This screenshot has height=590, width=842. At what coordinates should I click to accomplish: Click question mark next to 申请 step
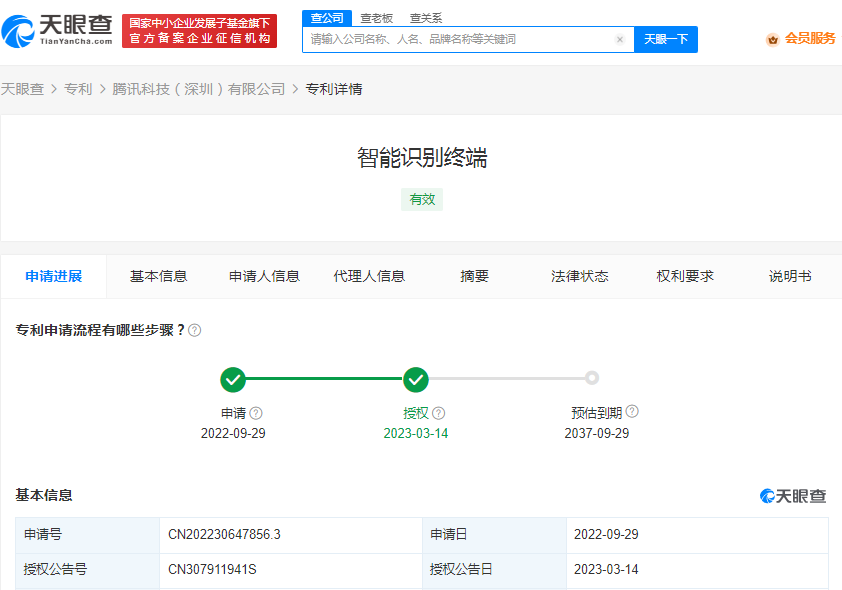click(256, 413)
